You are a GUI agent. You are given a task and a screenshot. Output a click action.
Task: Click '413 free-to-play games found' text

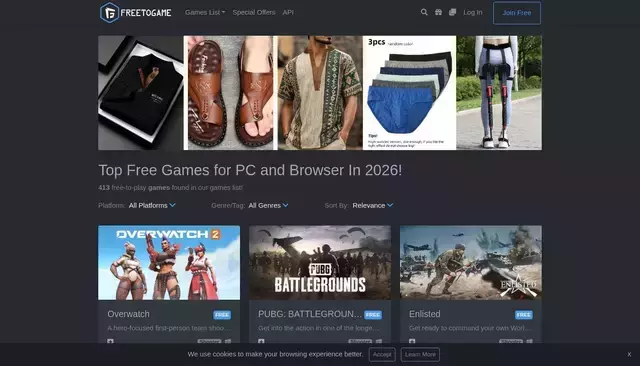171,188
